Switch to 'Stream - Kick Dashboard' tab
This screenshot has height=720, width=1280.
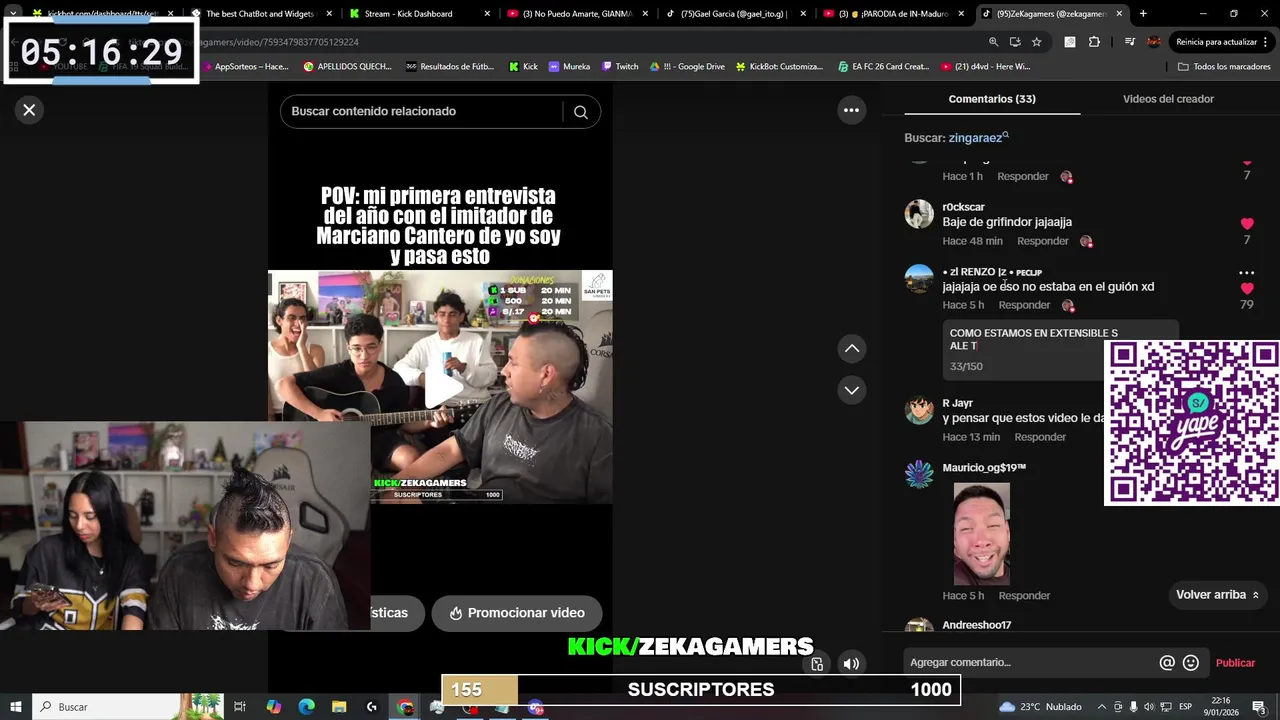click(420, 14)
